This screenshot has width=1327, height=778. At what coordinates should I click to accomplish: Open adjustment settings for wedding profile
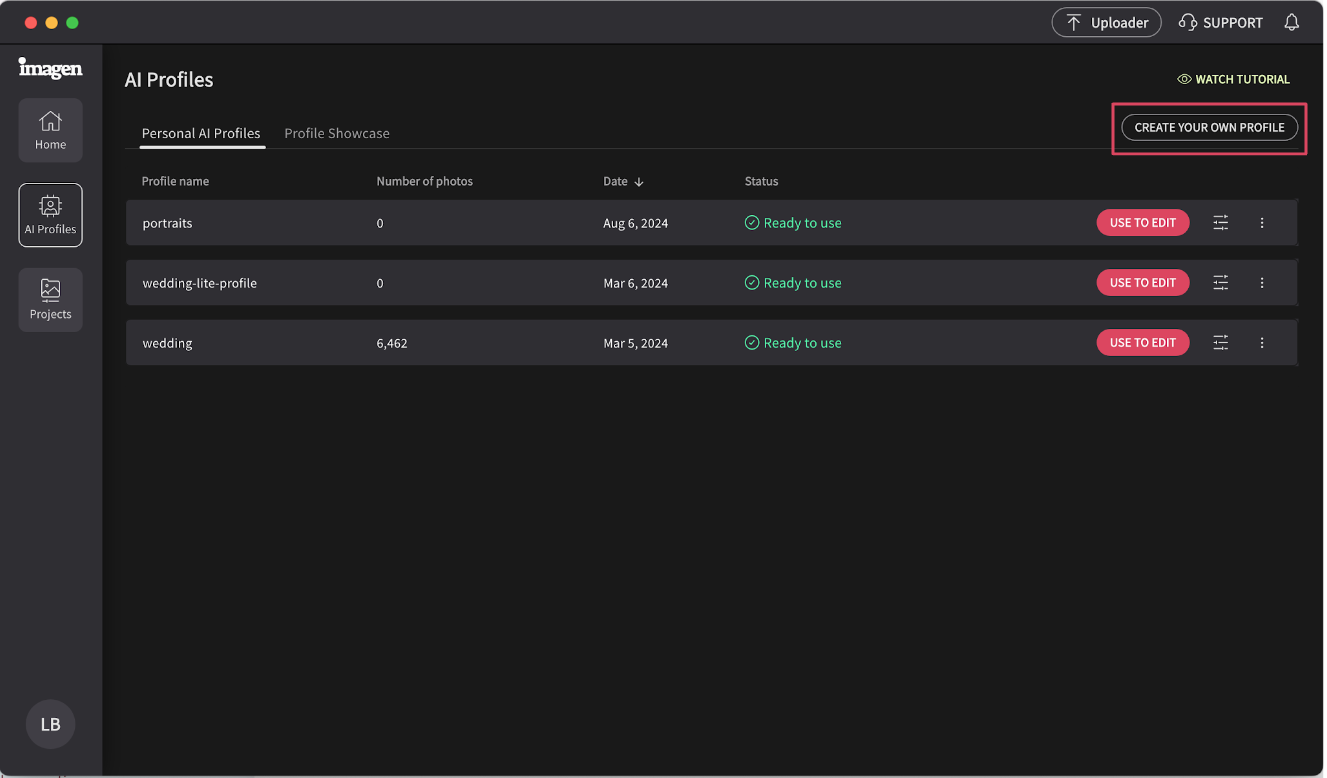(x=1221, y=343)
